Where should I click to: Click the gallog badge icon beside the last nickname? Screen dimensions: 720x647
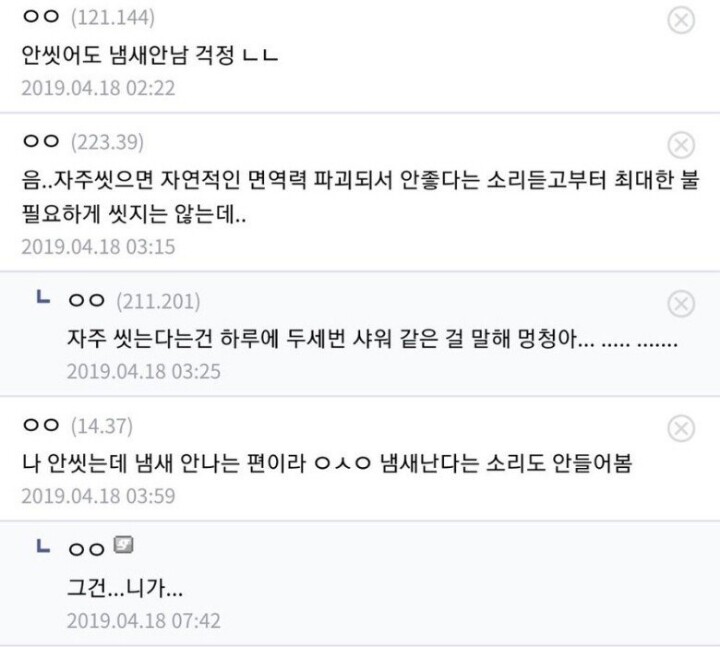coord(125,546)
